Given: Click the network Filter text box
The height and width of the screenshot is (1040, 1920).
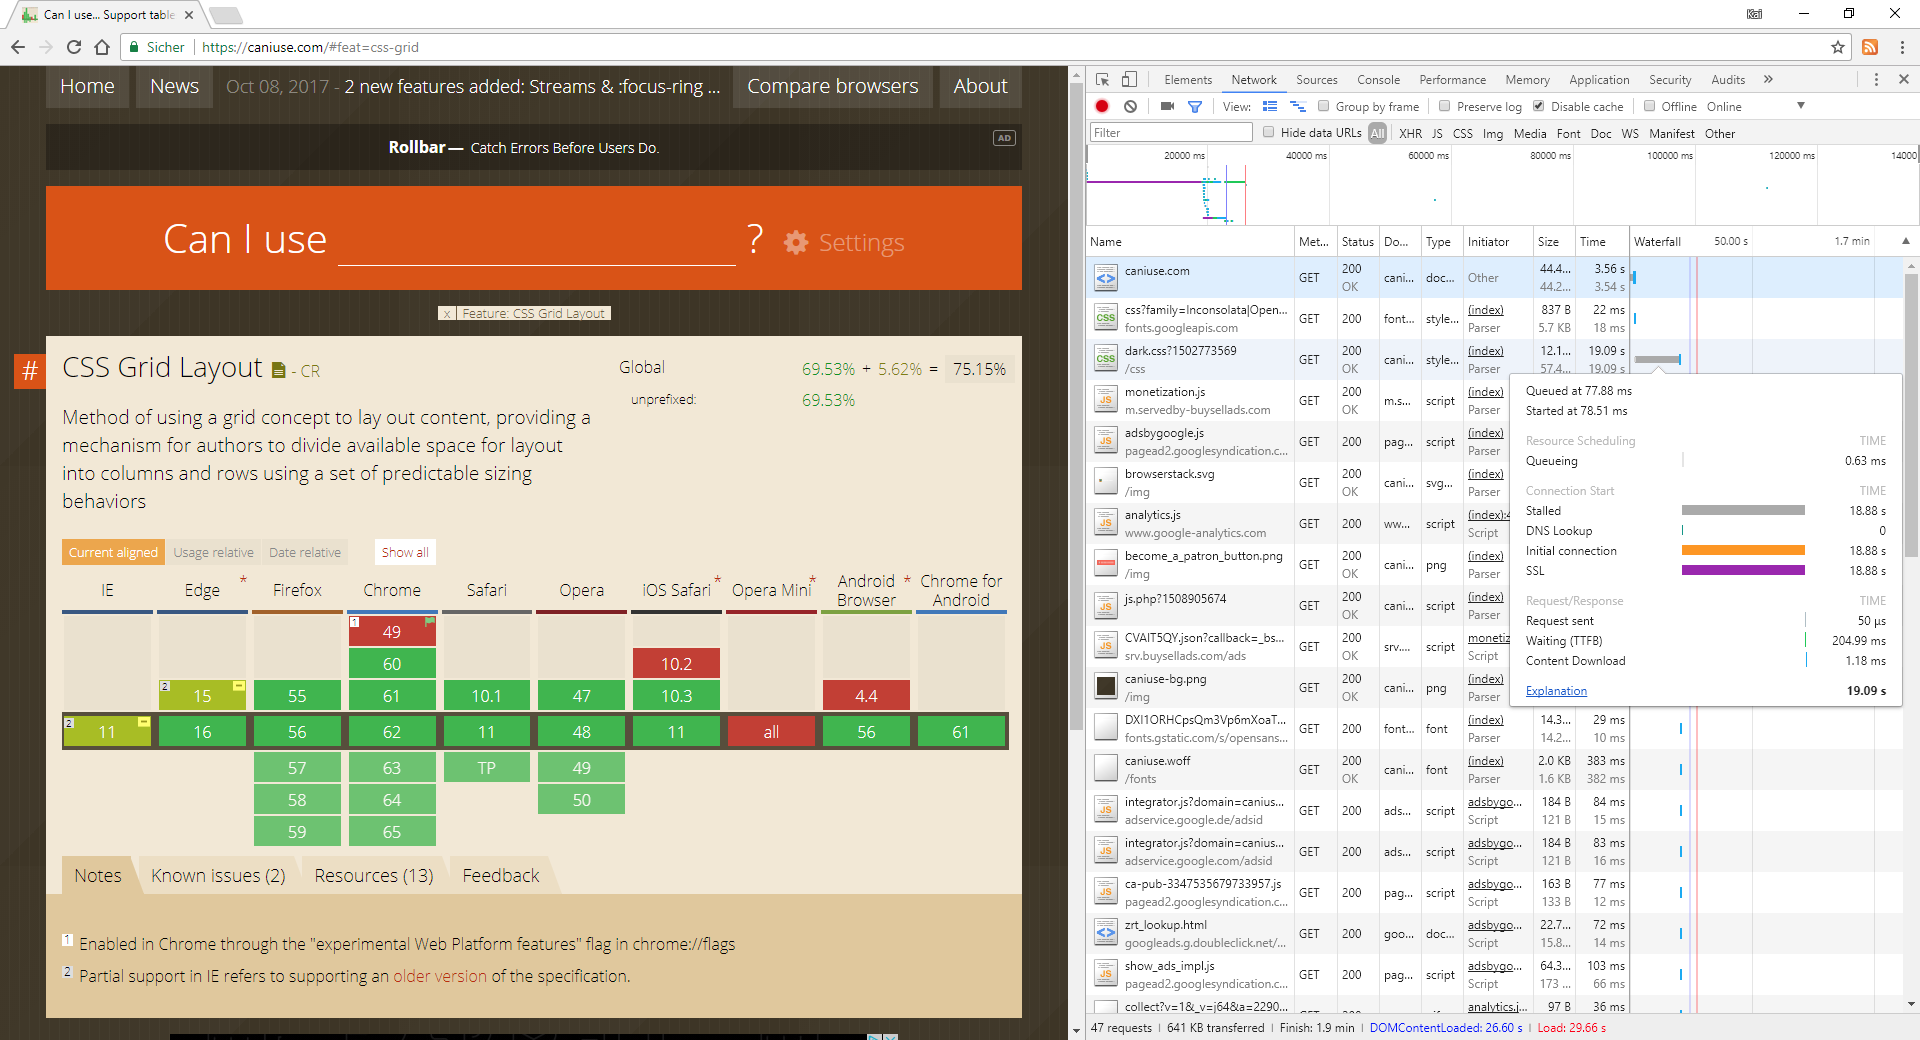Looking at the screenshot, I should (1171, 132).
